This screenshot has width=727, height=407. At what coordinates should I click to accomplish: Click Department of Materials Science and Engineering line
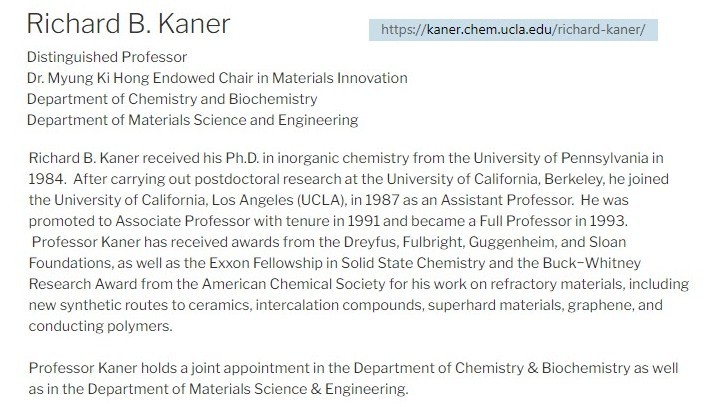tap(192, 120)
